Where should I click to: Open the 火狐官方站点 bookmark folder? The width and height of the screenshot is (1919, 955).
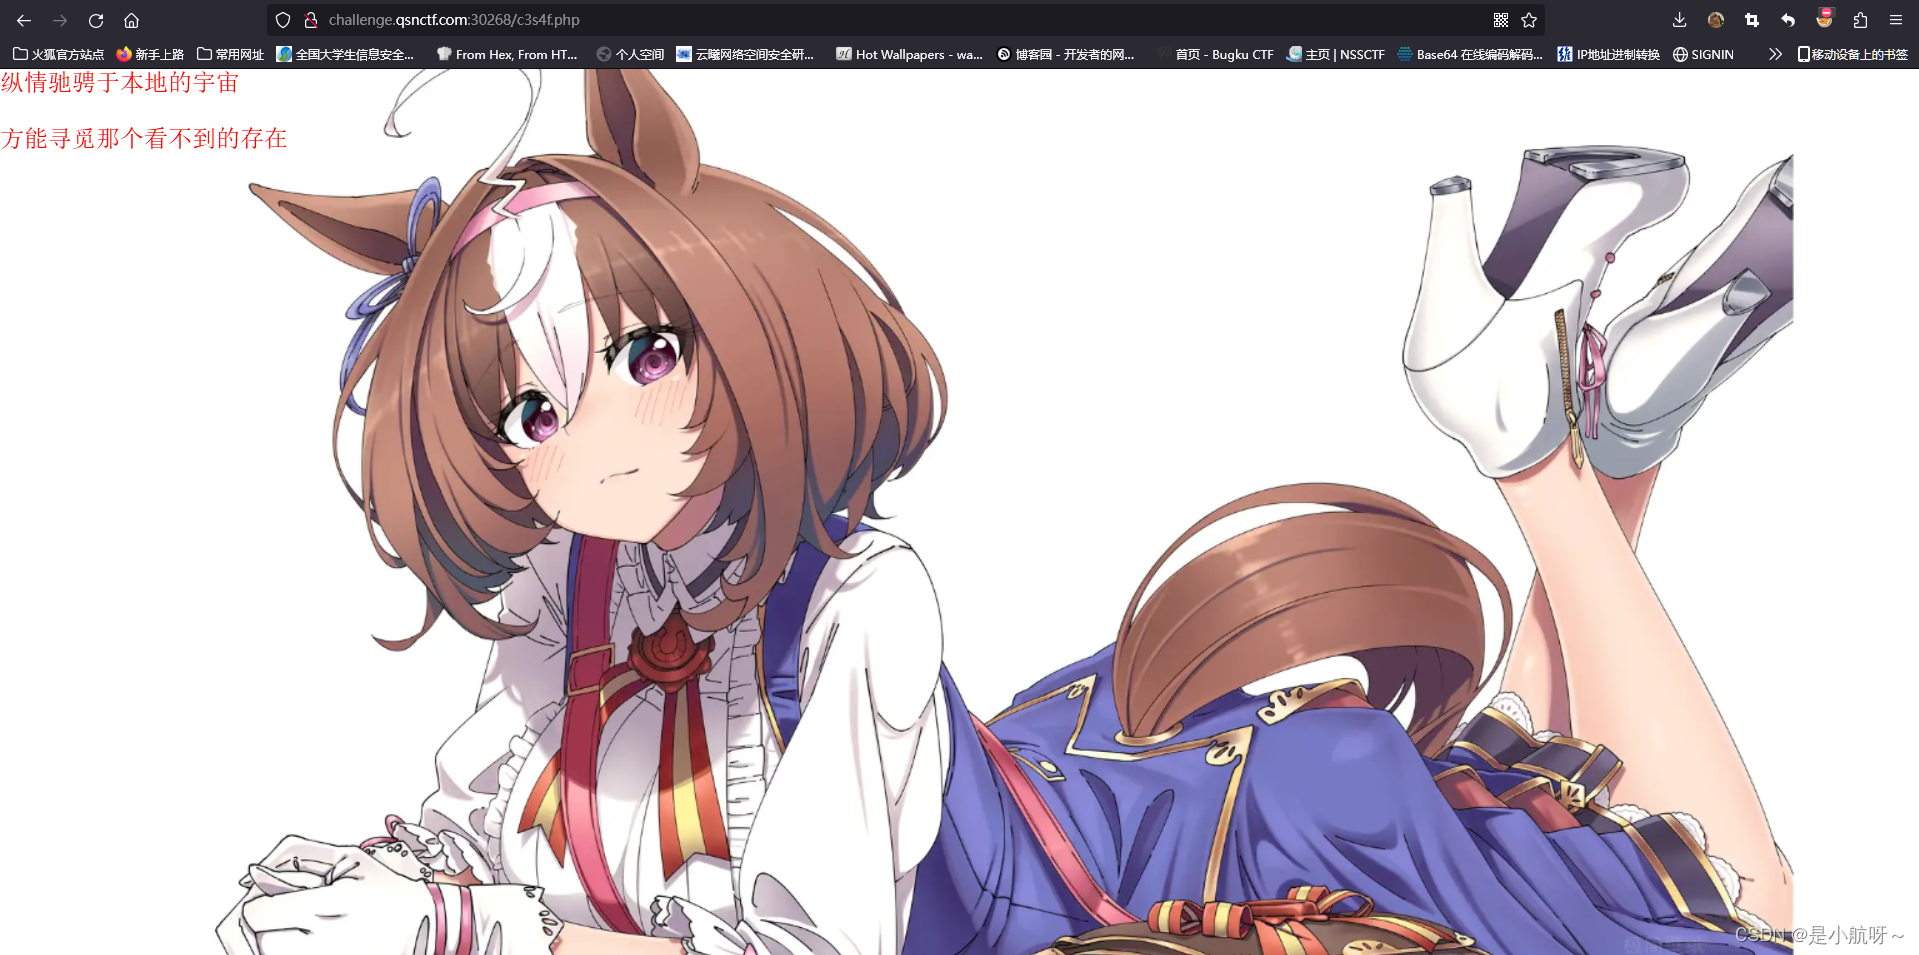(x=58, y=54)
